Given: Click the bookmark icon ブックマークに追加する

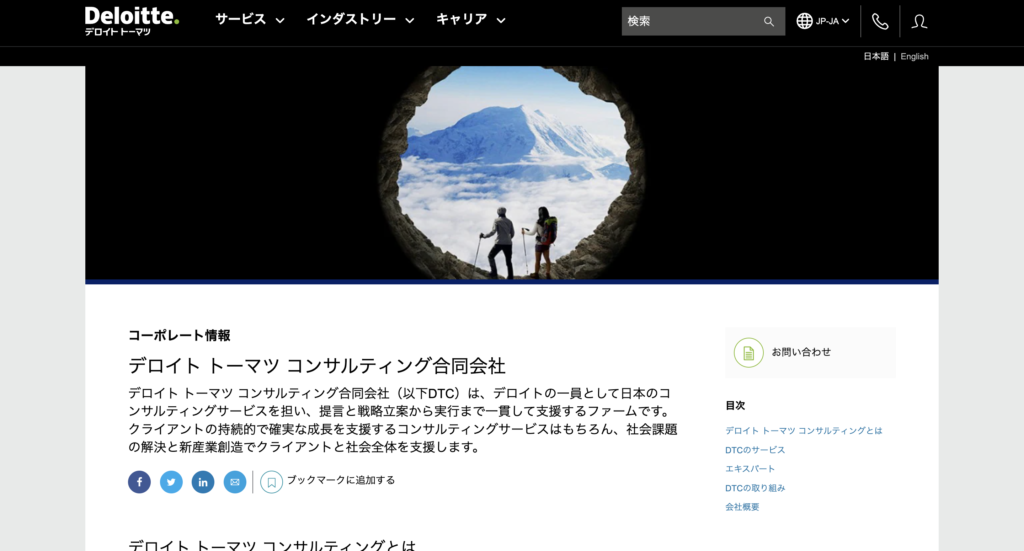Looking at the screenshot, I should [x=272, y=482].
